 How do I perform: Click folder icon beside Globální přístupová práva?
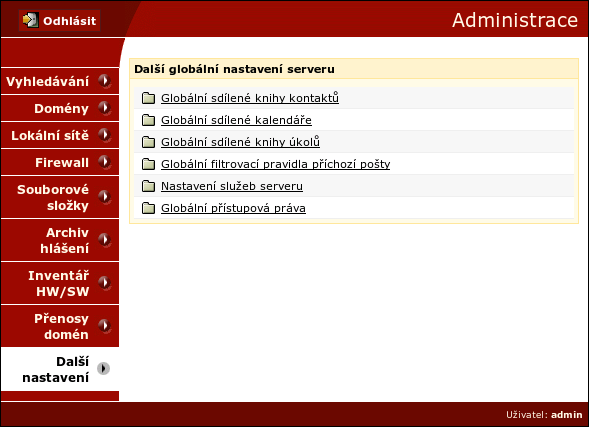tap(148, 208)
